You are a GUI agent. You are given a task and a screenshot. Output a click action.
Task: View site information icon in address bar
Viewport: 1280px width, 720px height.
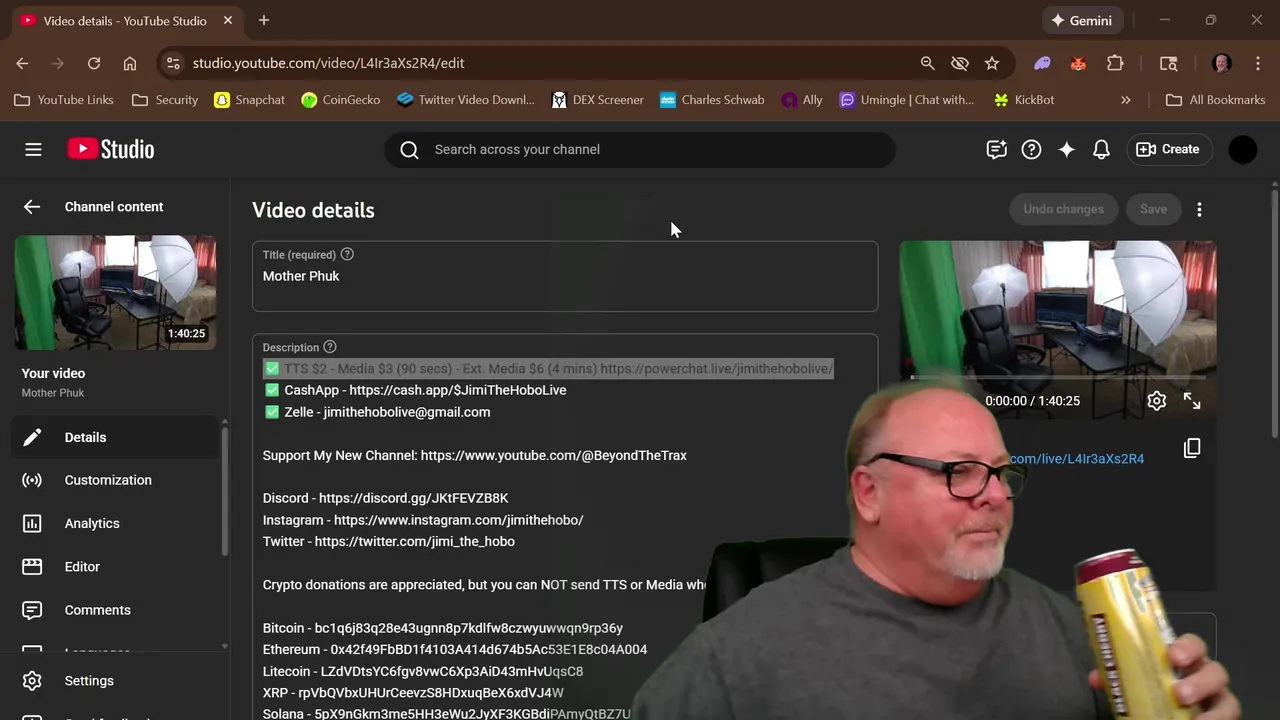pyautogui.click(x=173, y=63)
